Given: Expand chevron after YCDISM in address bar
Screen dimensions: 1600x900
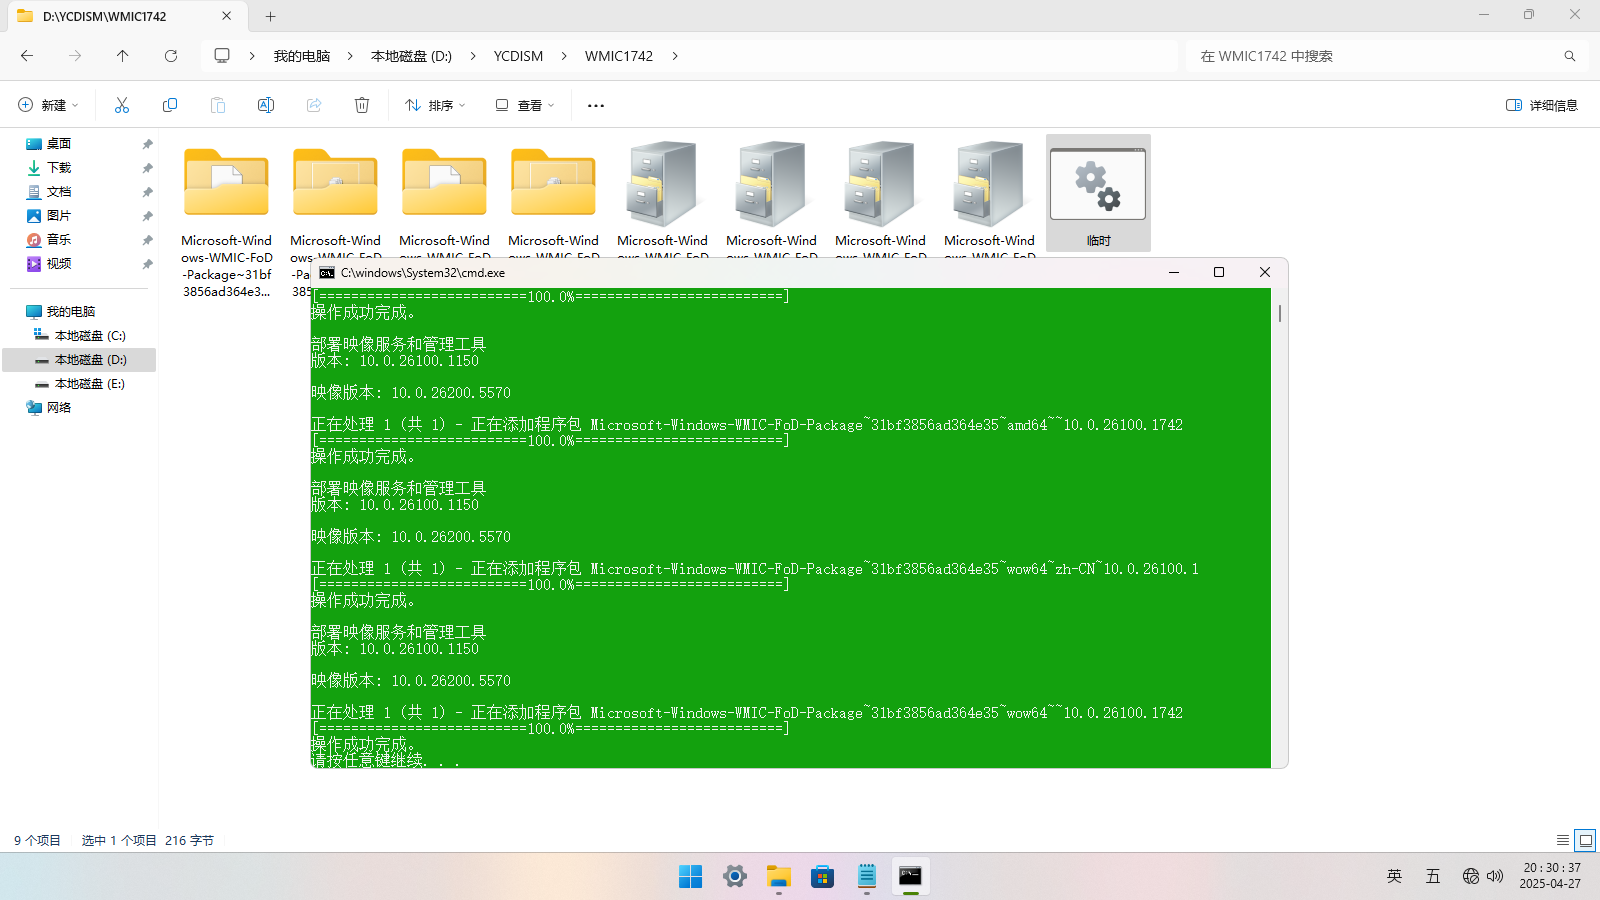Looking at the screenshot, I should click(x=564, y=56).
